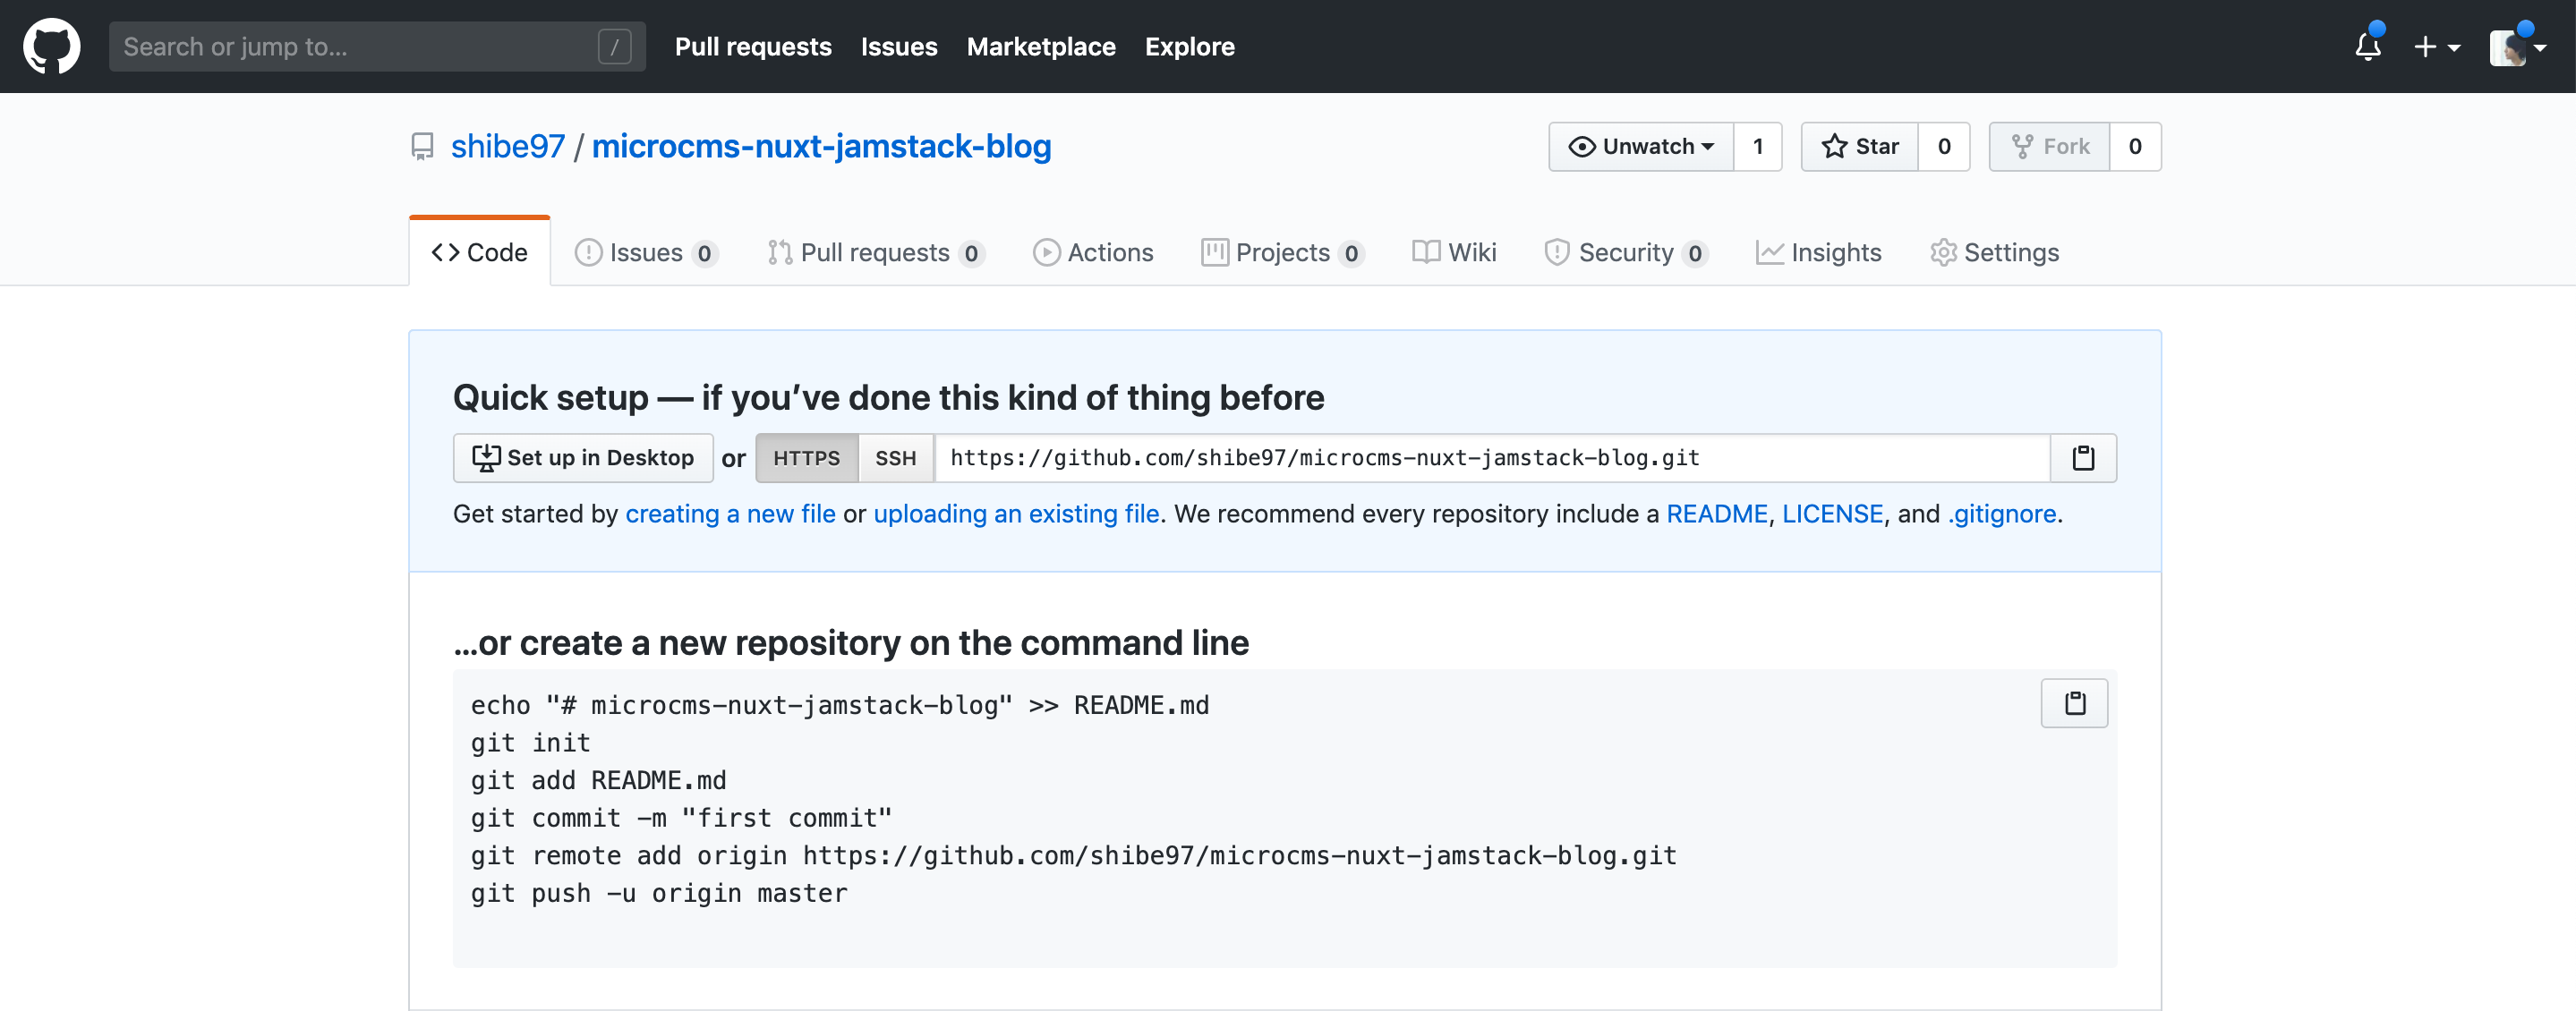
Task: Copy the repository HTTPS URL to clipboard
Action: (x=2082, y=458)
